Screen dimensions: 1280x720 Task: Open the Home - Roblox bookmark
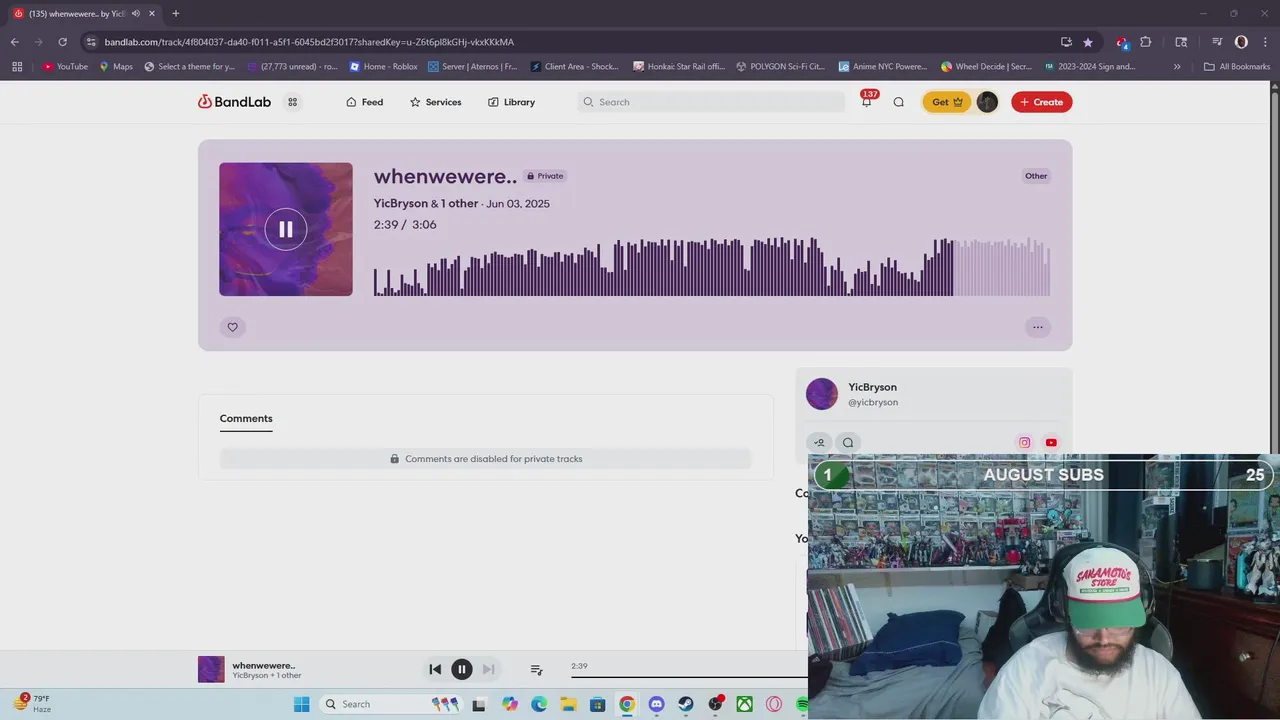(384, 66)
